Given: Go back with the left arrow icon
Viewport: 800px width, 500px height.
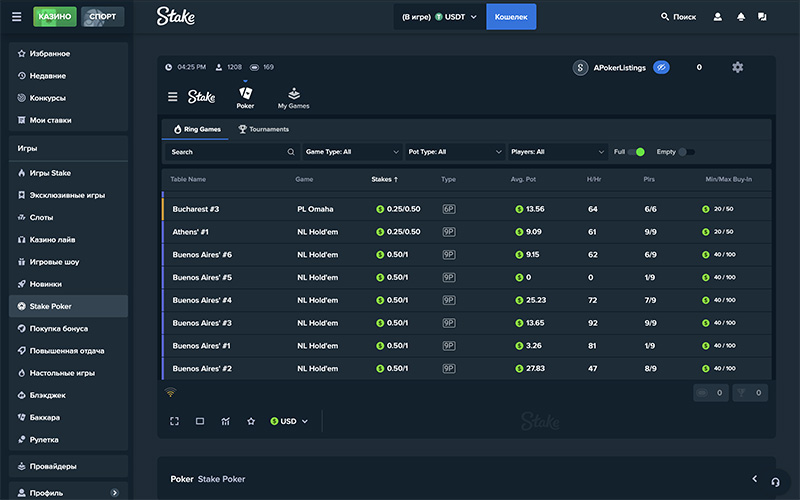Looking at the screenshot, I should click(x=755, y=479).
